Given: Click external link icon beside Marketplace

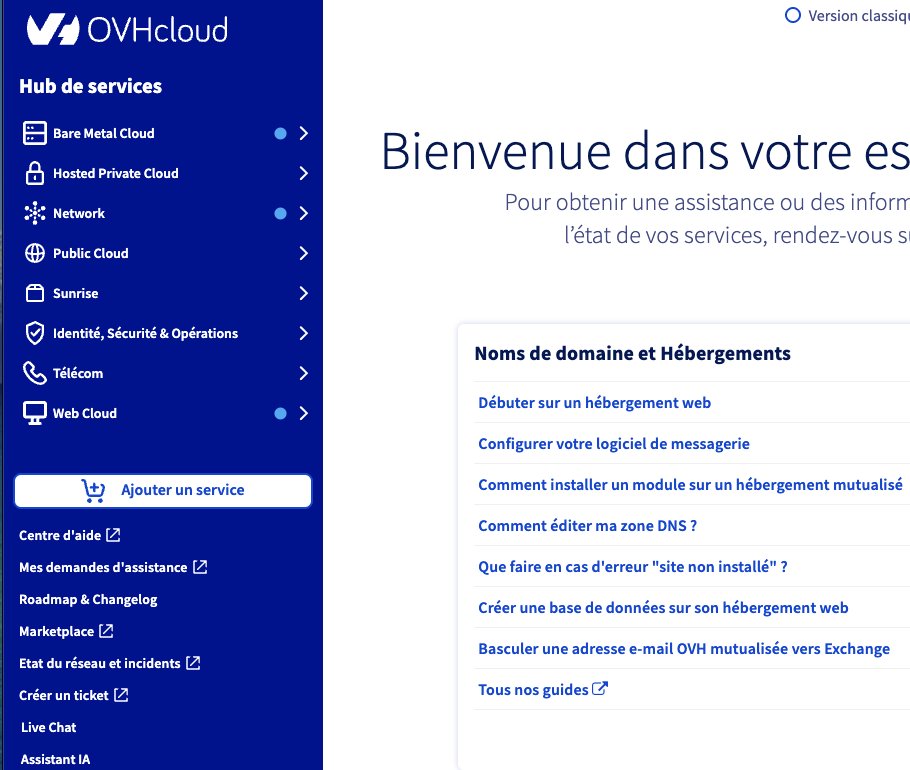Looking at the screenshot, I should (106, 631).
